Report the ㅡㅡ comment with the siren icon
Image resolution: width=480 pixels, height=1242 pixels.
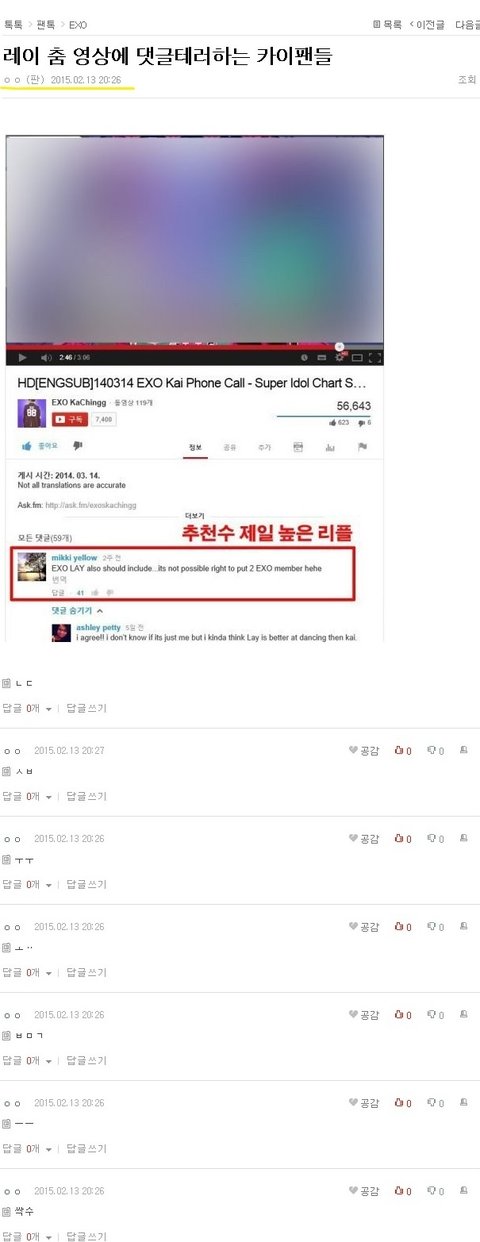464,1103
